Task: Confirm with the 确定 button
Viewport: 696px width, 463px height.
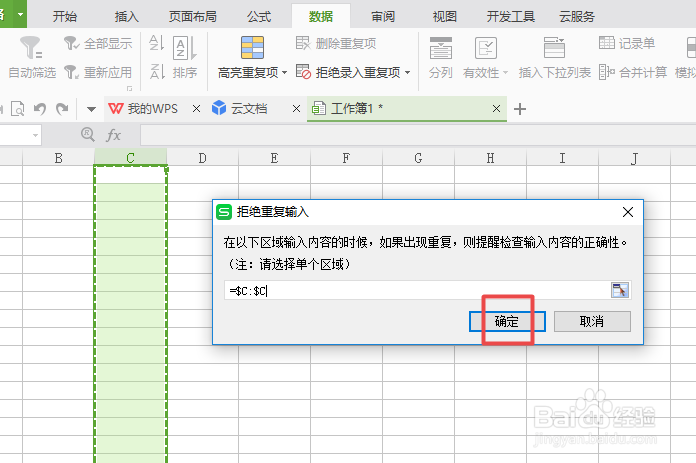Action: click(x=507, y=321)
